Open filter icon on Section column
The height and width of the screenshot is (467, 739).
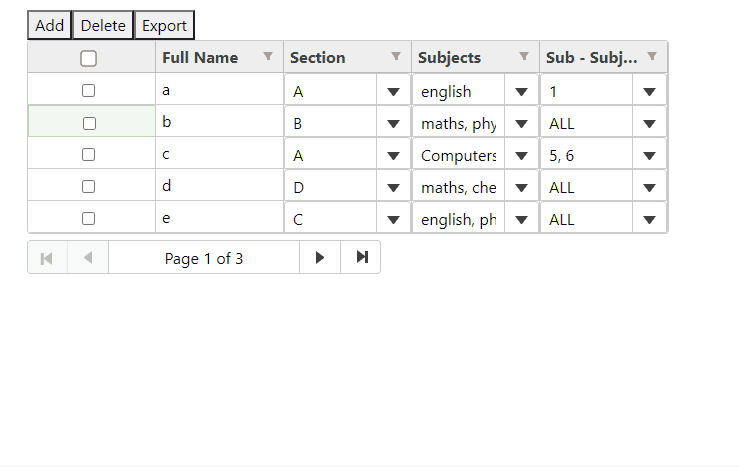(x=396, y=57)
